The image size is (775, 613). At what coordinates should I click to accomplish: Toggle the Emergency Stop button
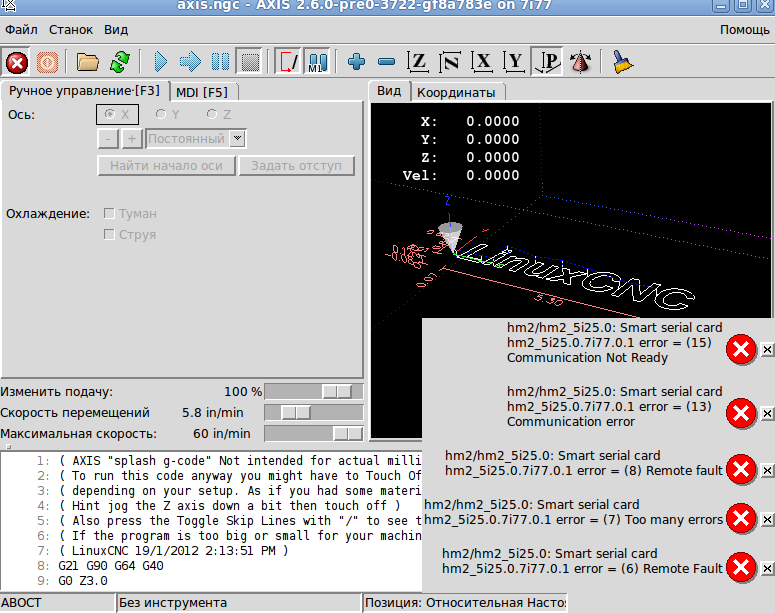click(x=16, y=63)
